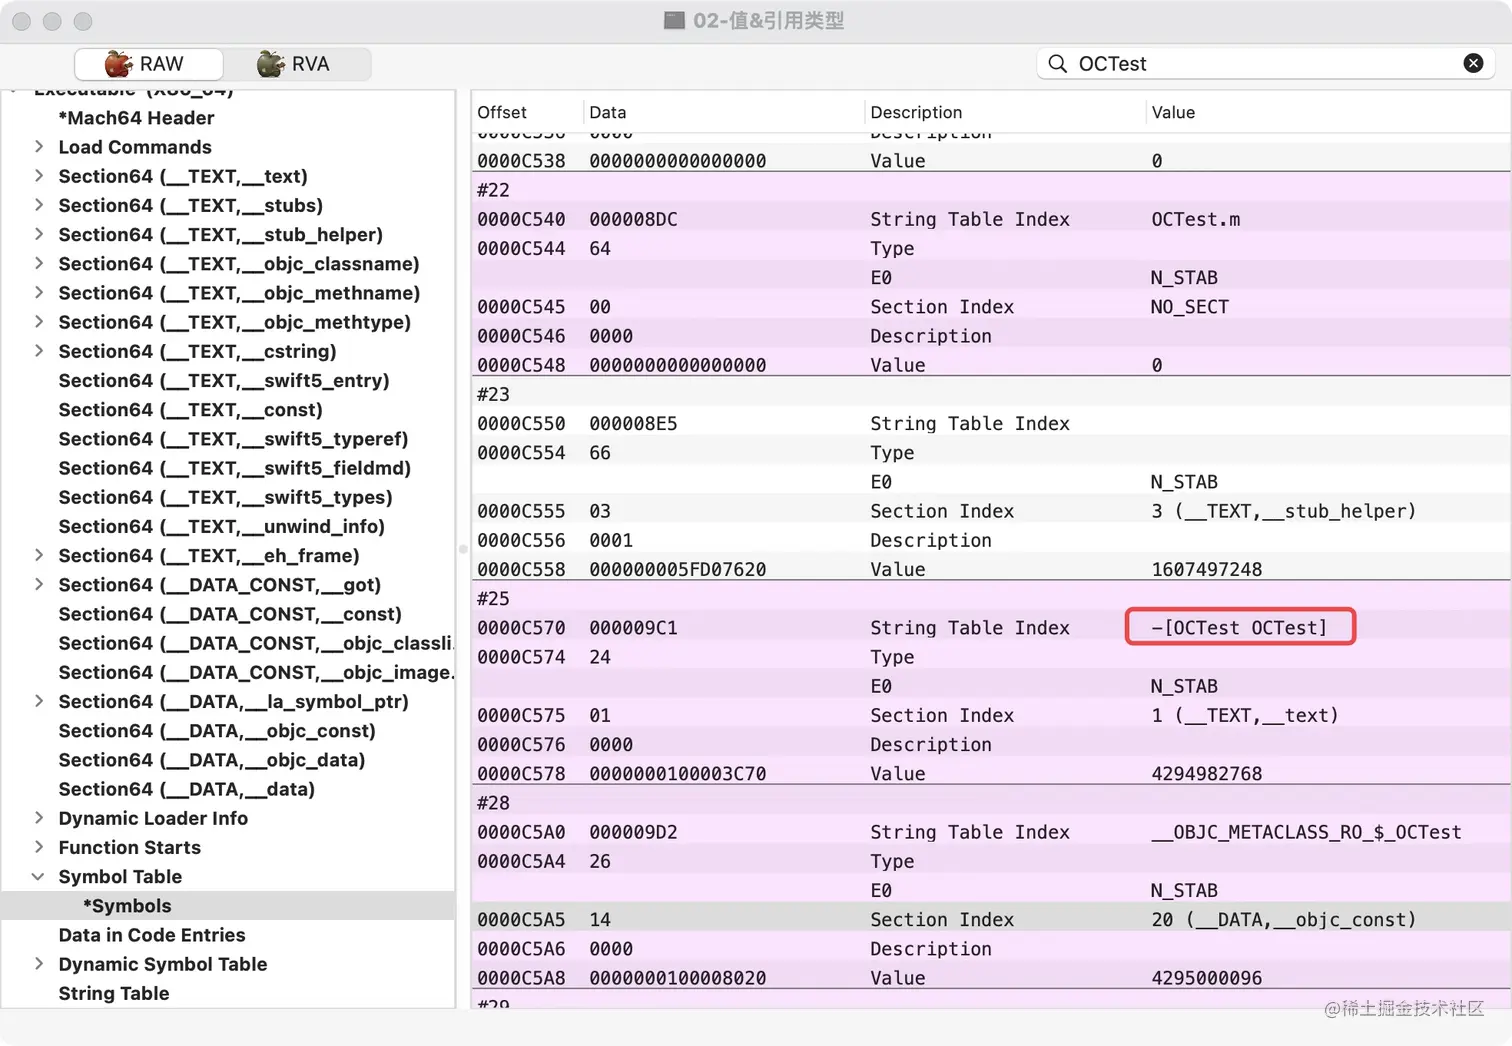Select the -[OCTest OCTest] value cell
Viewport: 1512px width, 1046px height.
(x=1239, y=628)
